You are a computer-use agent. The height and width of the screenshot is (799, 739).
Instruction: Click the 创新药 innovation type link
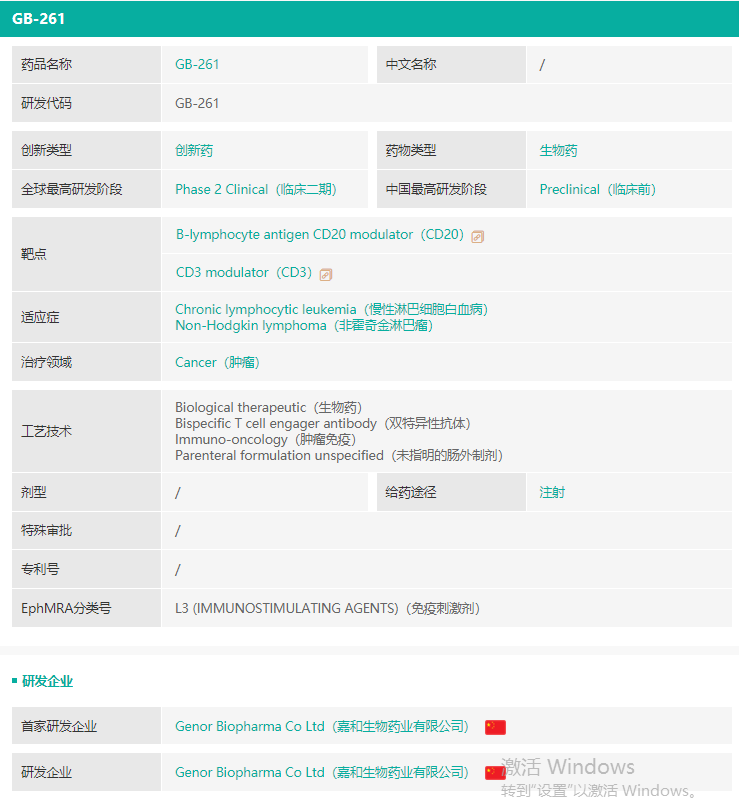pyautogui.click(x=194, y=150)
